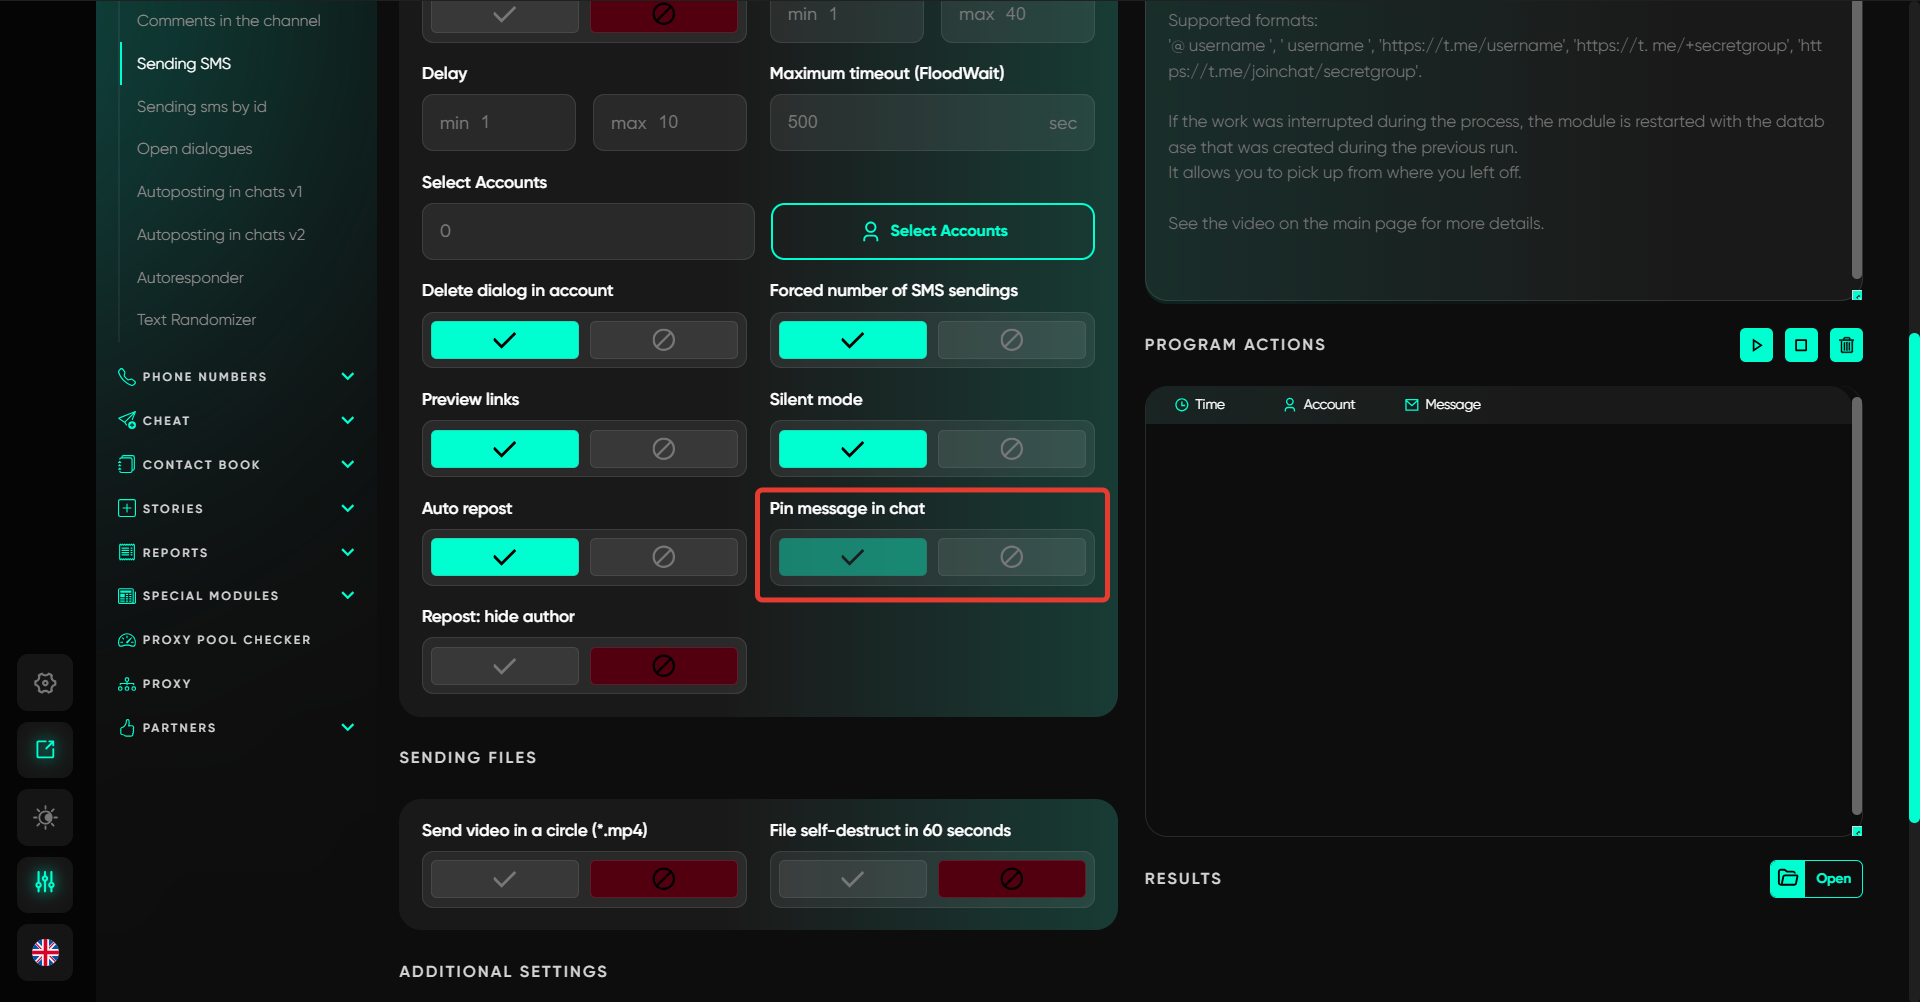Open language selector with UK flag
The height and width of the screenshot is (1002, 1920).
[x=45, y=952]
